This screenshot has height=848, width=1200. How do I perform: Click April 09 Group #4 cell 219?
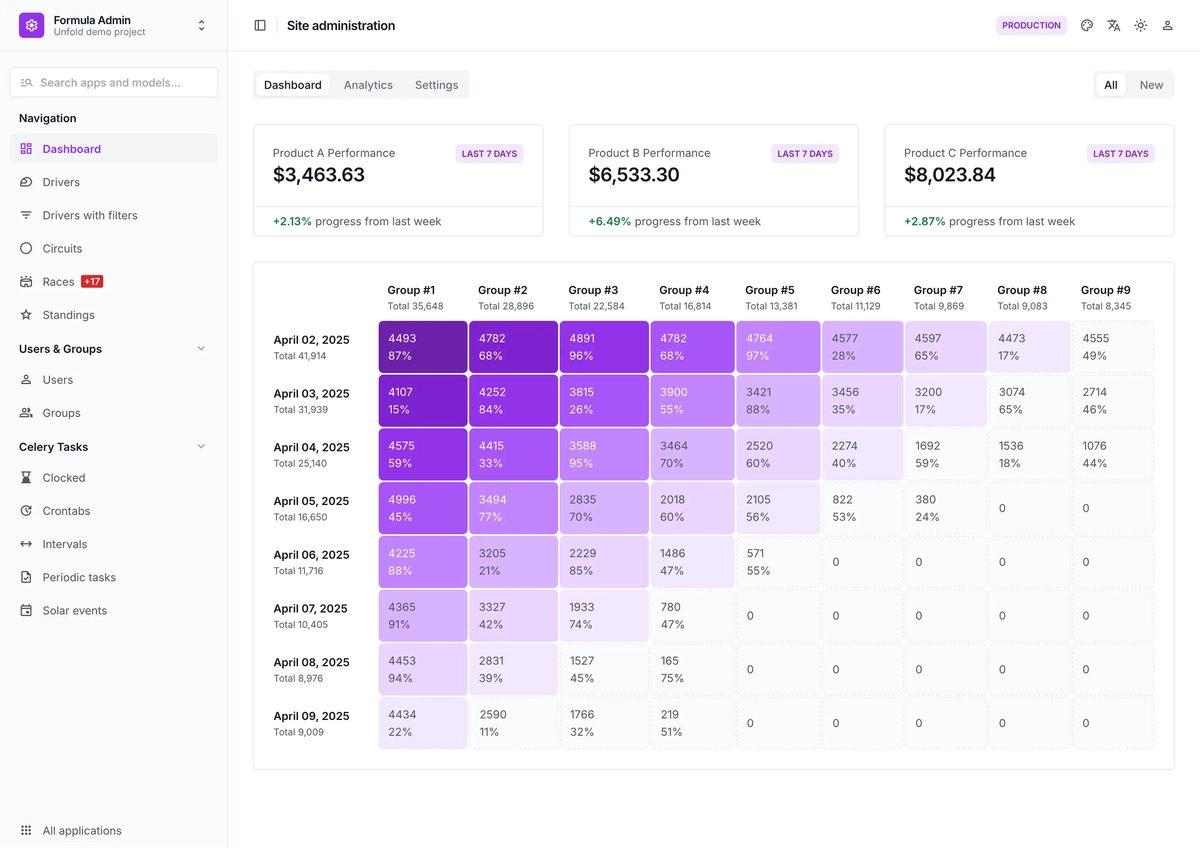[692, 723]
